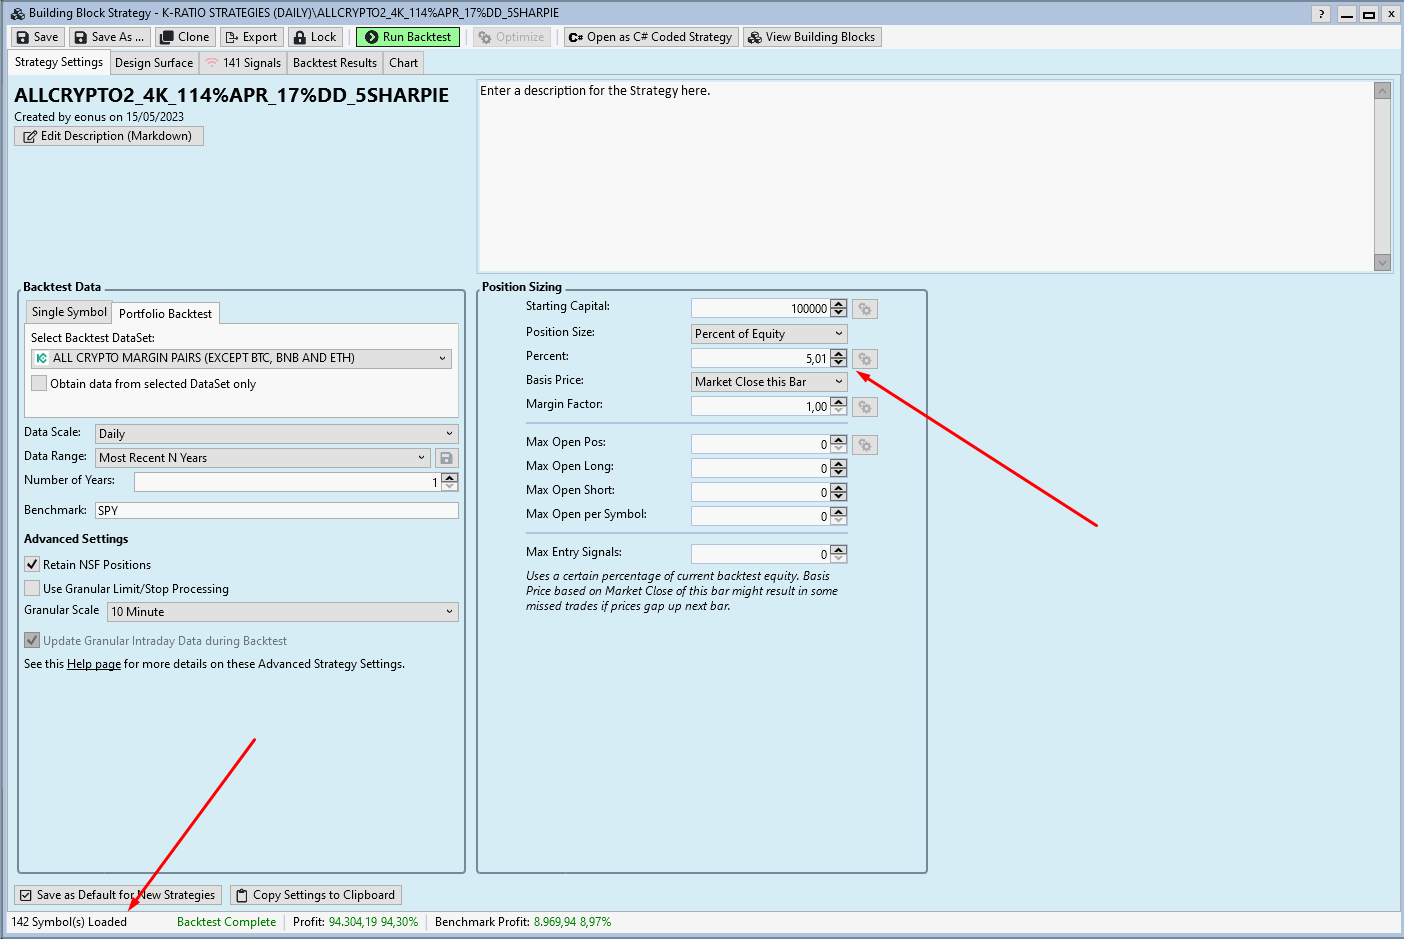Uncheck Retain NSF Positions

(33, 565)
